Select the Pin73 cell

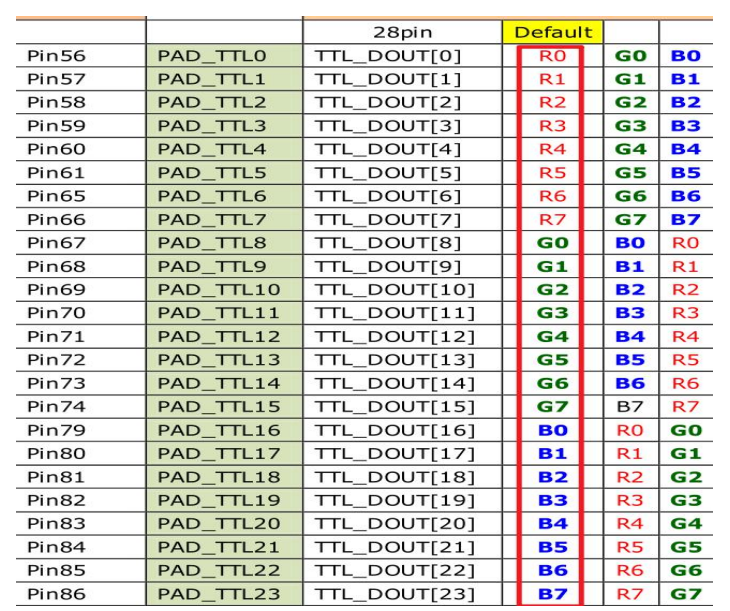coord(81,383)
